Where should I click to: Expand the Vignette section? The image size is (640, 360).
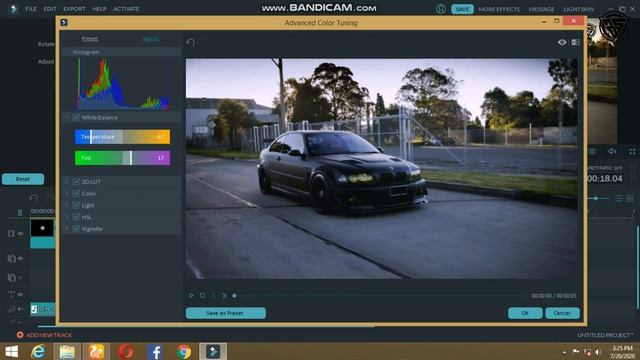67,229
